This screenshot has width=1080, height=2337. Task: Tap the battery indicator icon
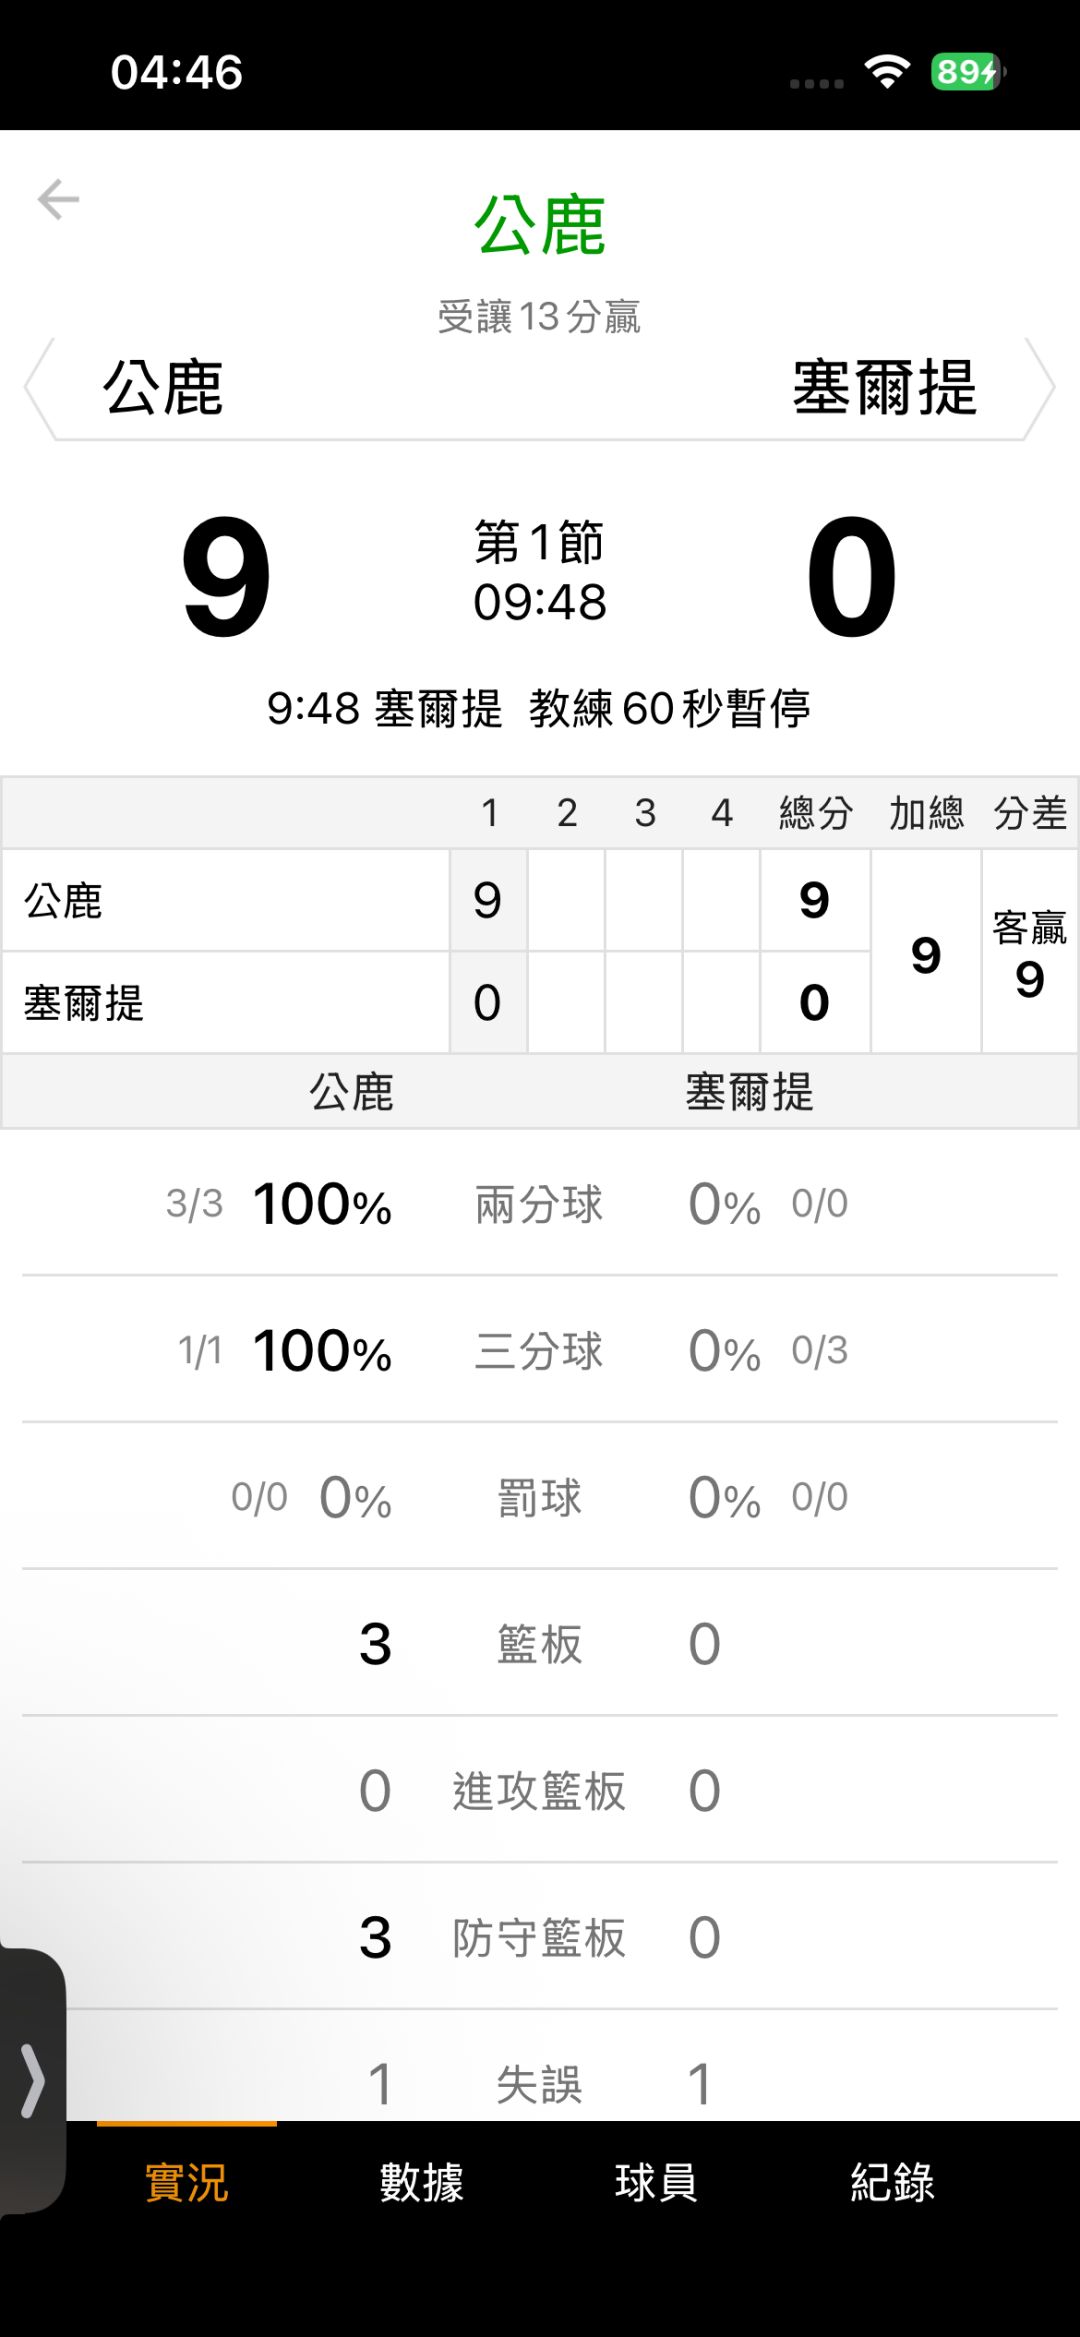967,72
